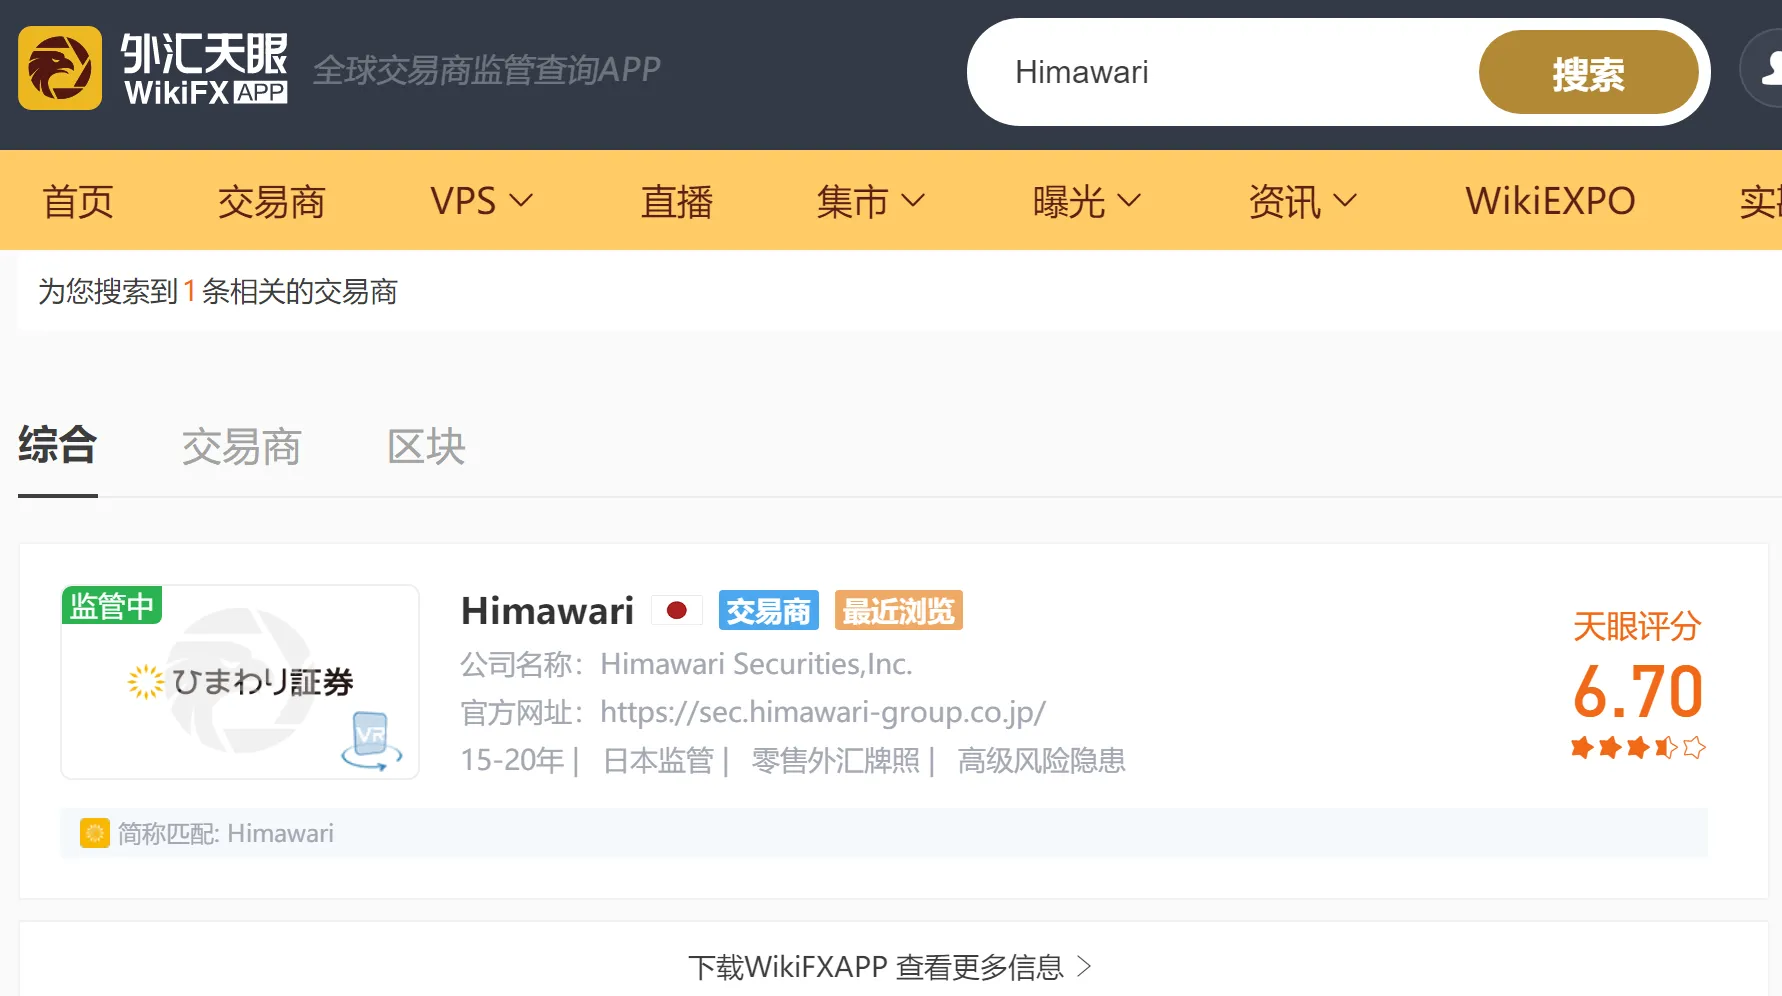Expand the 集市 dropdown menu
The image size is (1782, 996).
point(870,201)
